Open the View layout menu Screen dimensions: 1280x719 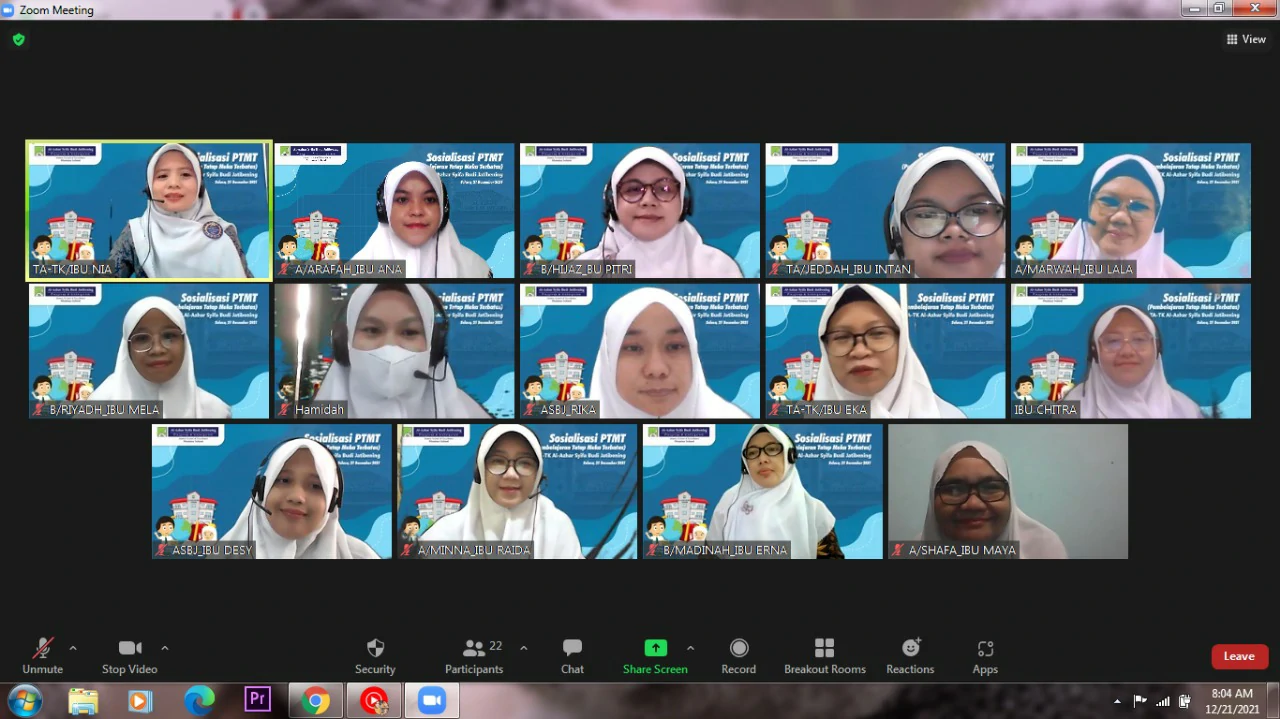(x=1246, y=40)
